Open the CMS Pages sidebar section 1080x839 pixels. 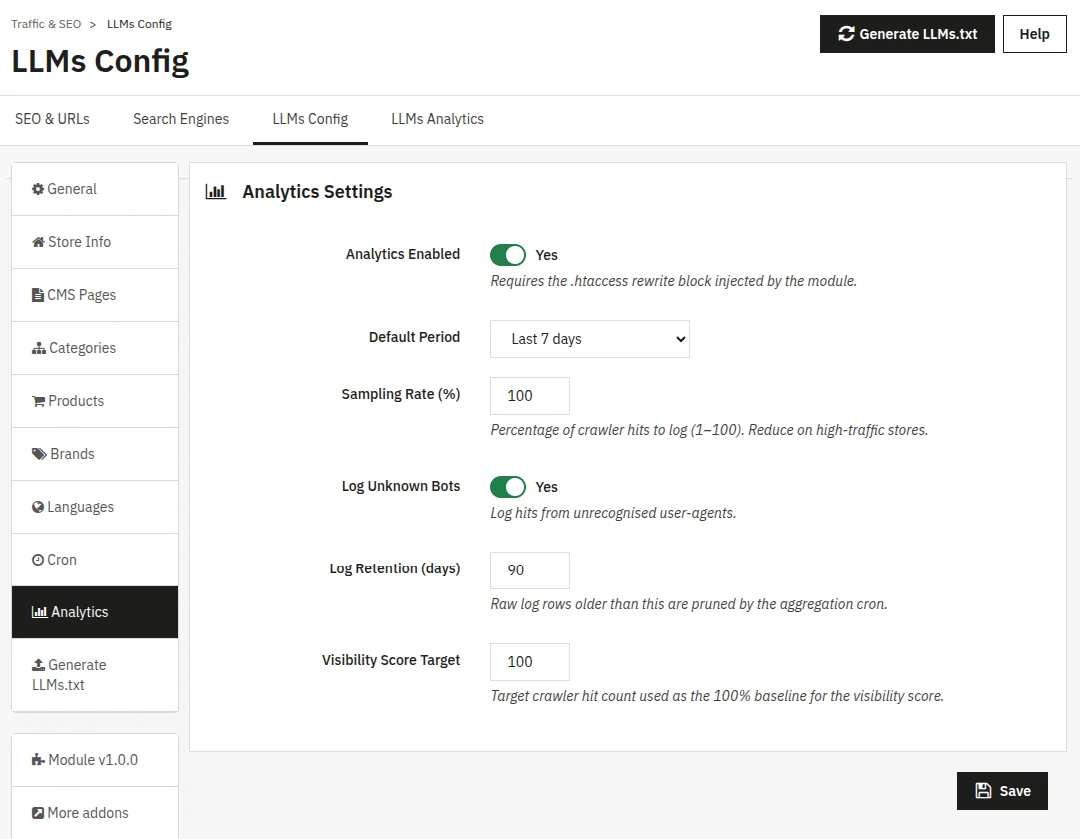pyautogui.click(x=95, y=295)
